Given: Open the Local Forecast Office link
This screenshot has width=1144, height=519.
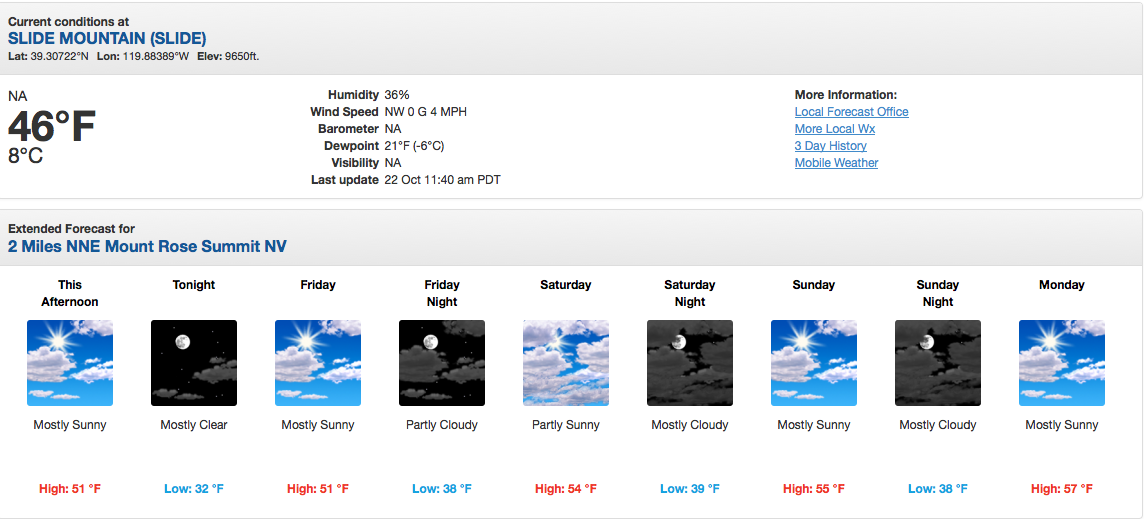Looking at the screenshot, I should [x=851, y=112].
